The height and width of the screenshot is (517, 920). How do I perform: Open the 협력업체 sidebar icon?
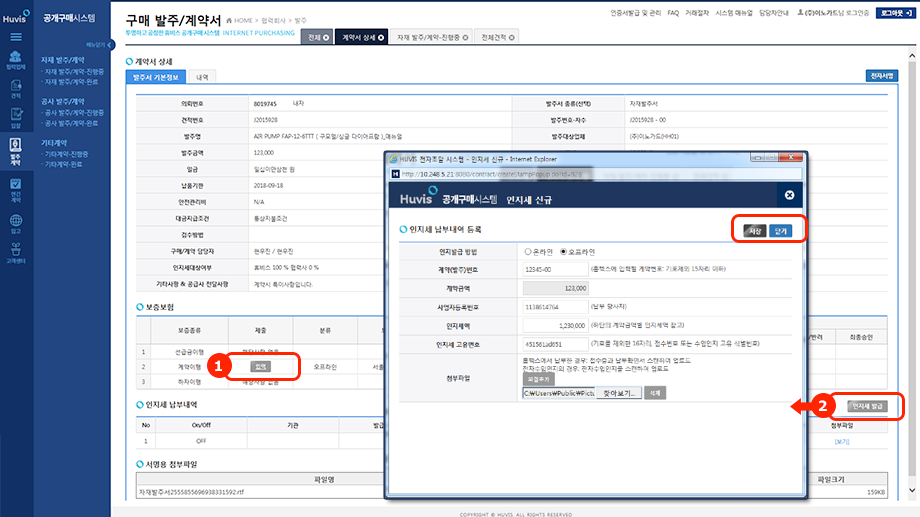[16, 60]
